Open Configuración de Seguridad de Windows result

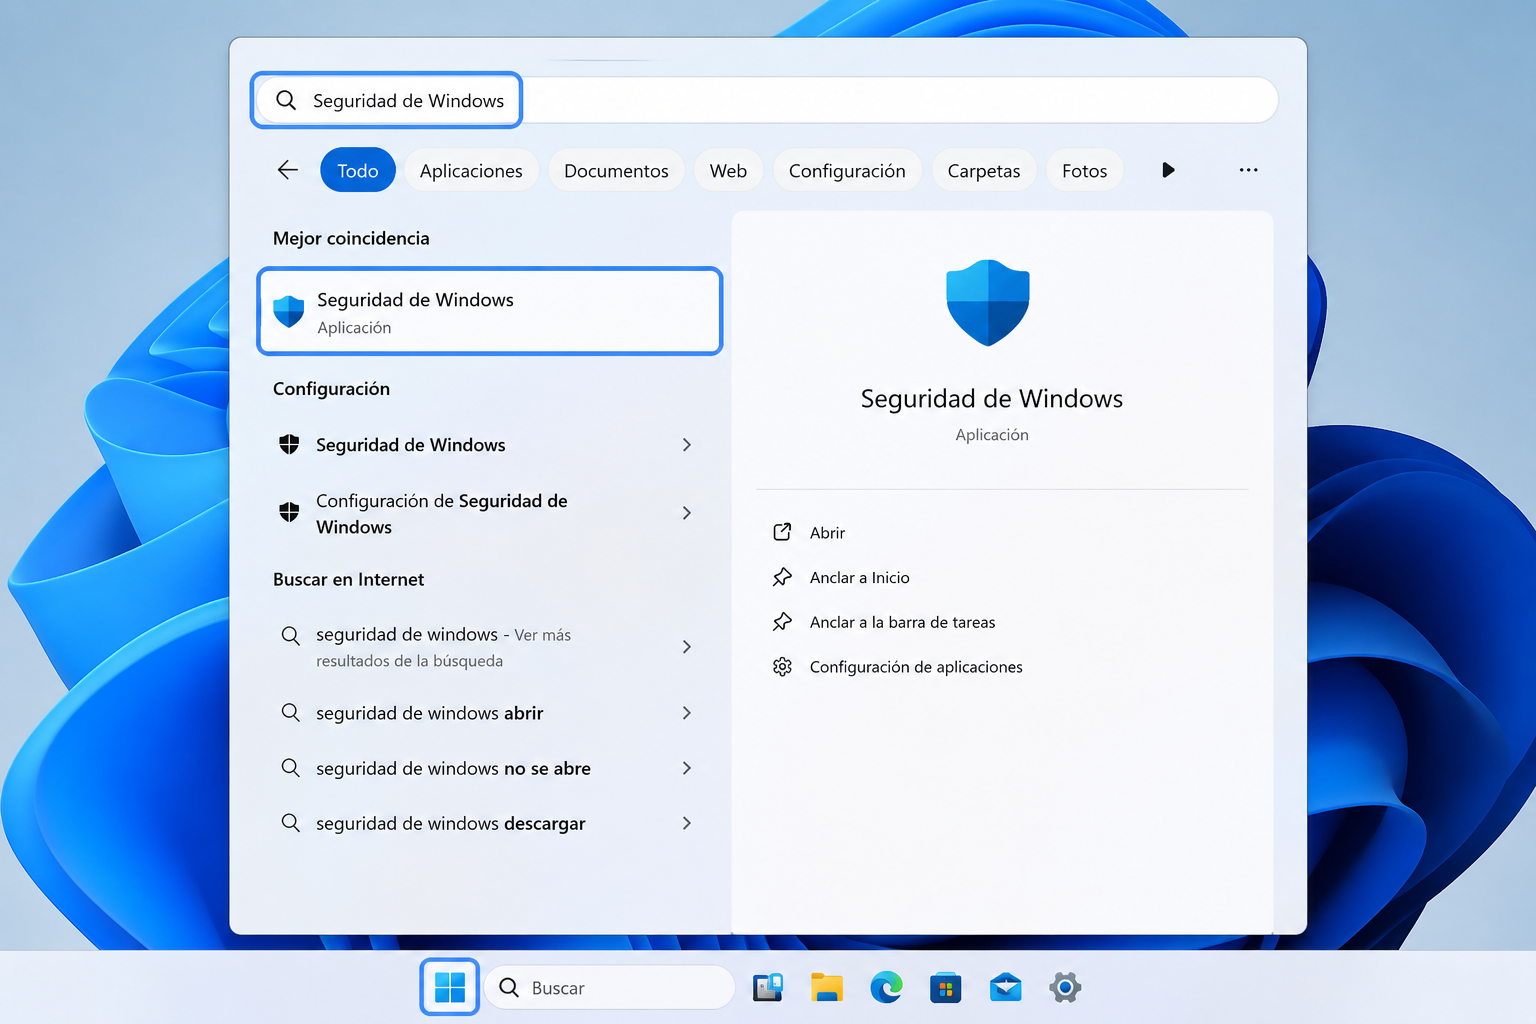tap(485, 513)
